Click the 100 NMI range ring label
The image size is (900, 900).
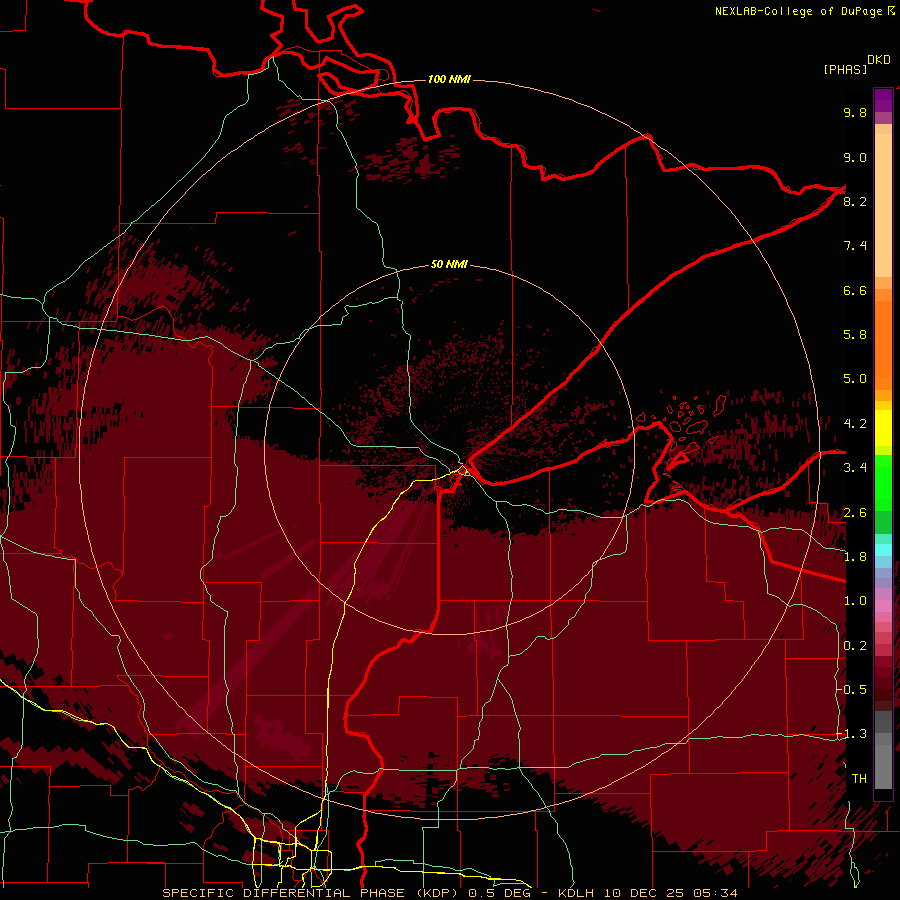tap(449, 79)
